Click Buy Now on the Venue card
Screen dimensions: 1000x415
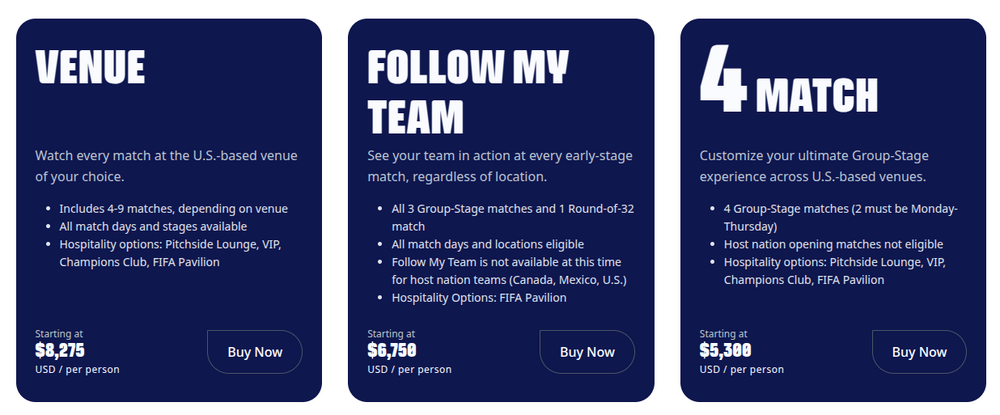254,352
